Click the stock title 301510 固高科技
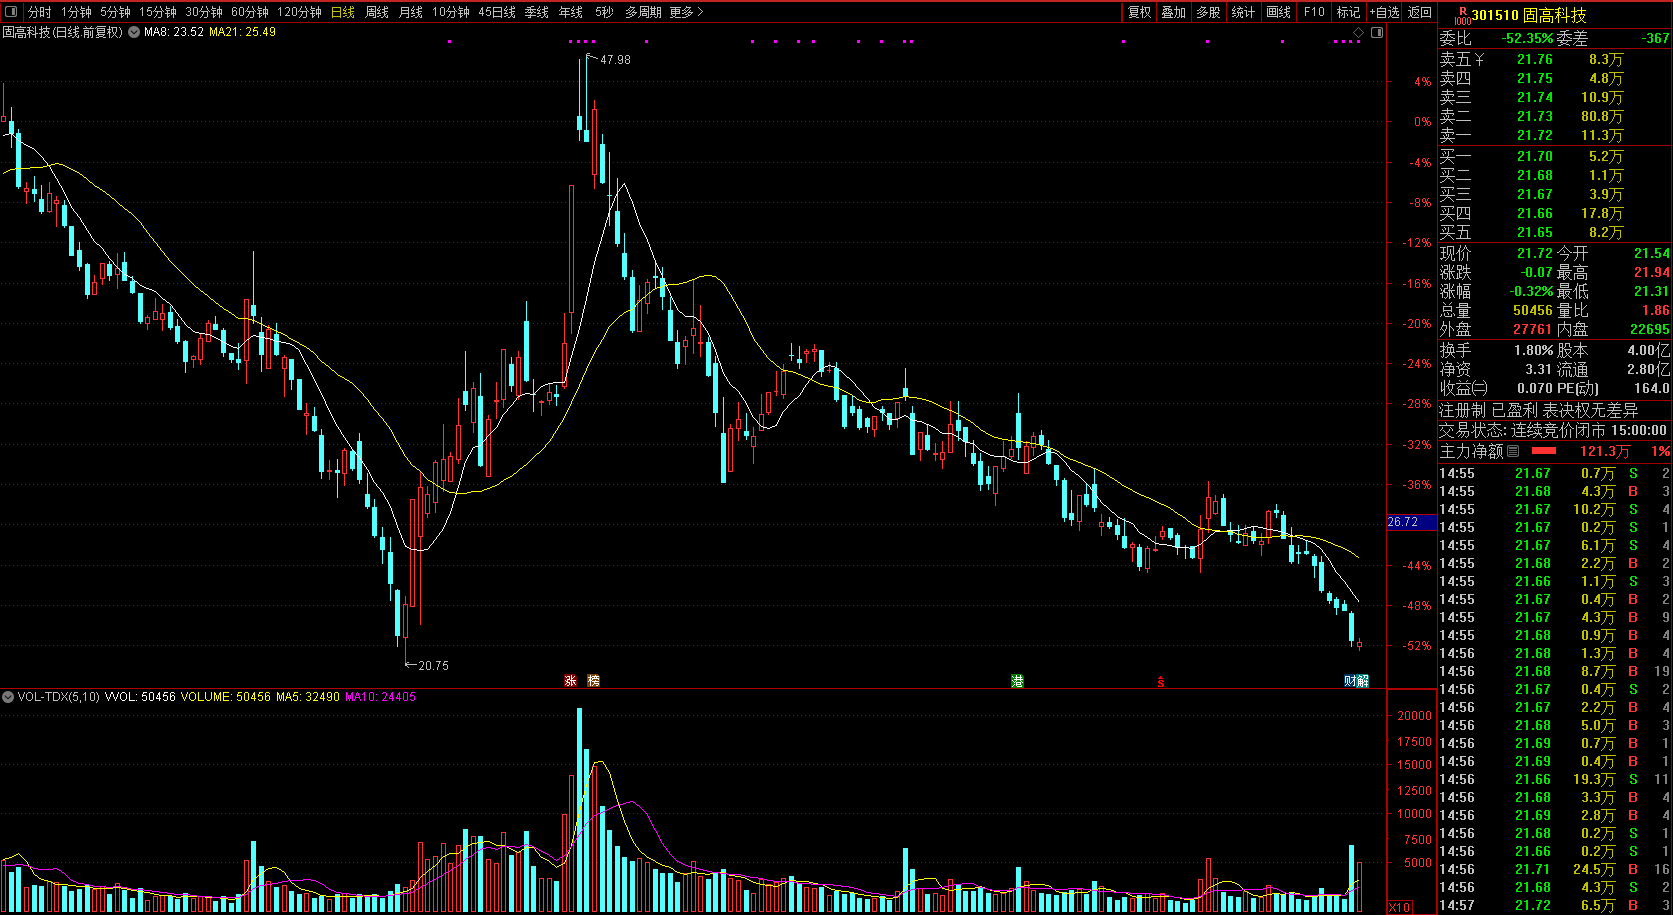This screenshot has width=1673, height=915. coord(1529,15)
